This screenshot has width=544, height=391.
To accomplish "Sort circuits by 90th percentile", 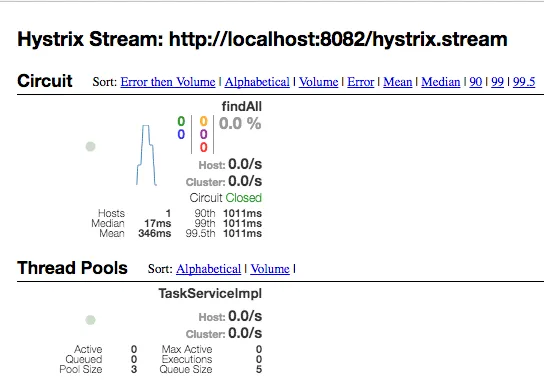I will tap(476, 82).
